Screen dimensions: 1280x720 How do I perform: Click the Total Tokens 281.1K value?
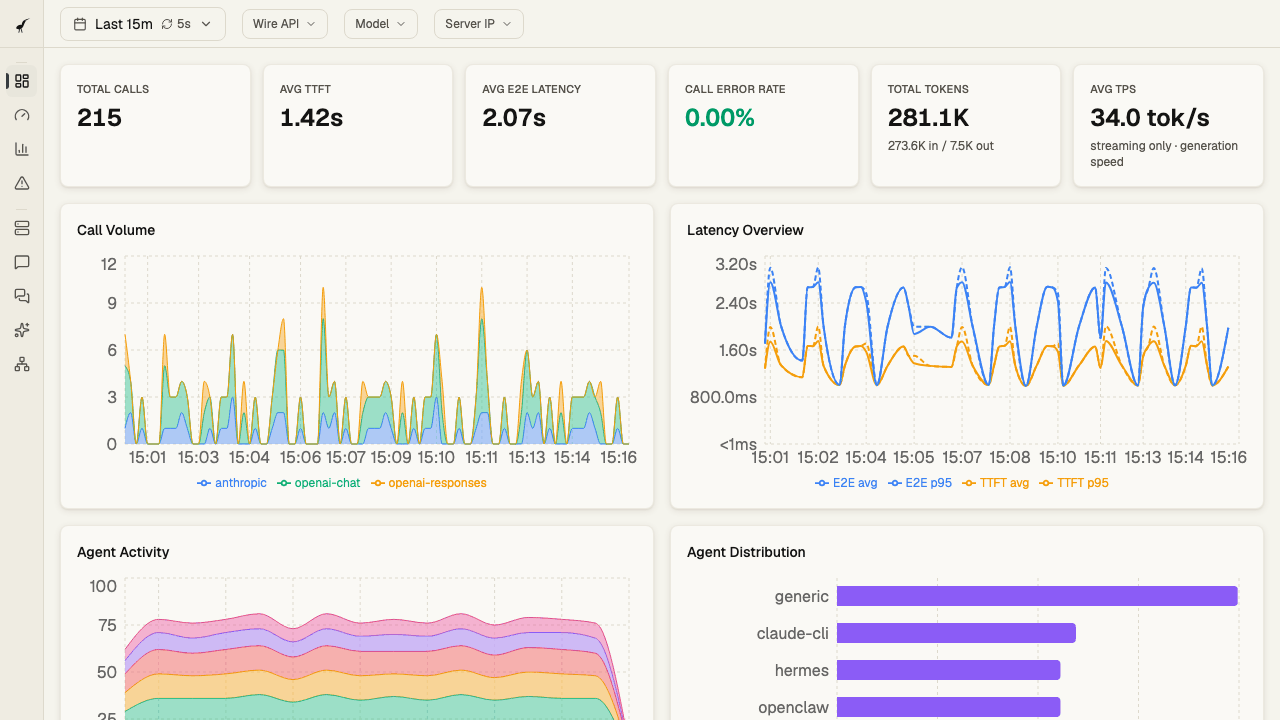[x=928, y=118]
